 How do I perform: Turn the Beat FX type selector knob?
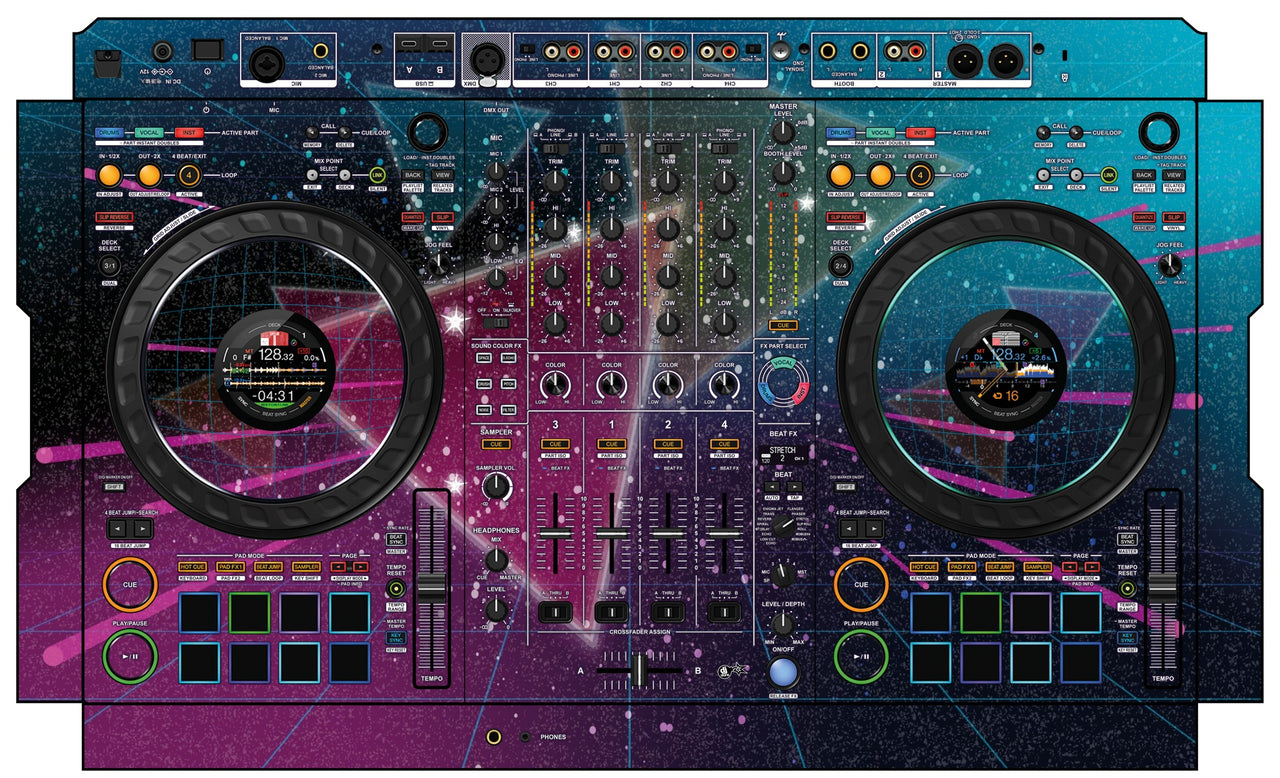pyautogui.click(x=782, y=524)
